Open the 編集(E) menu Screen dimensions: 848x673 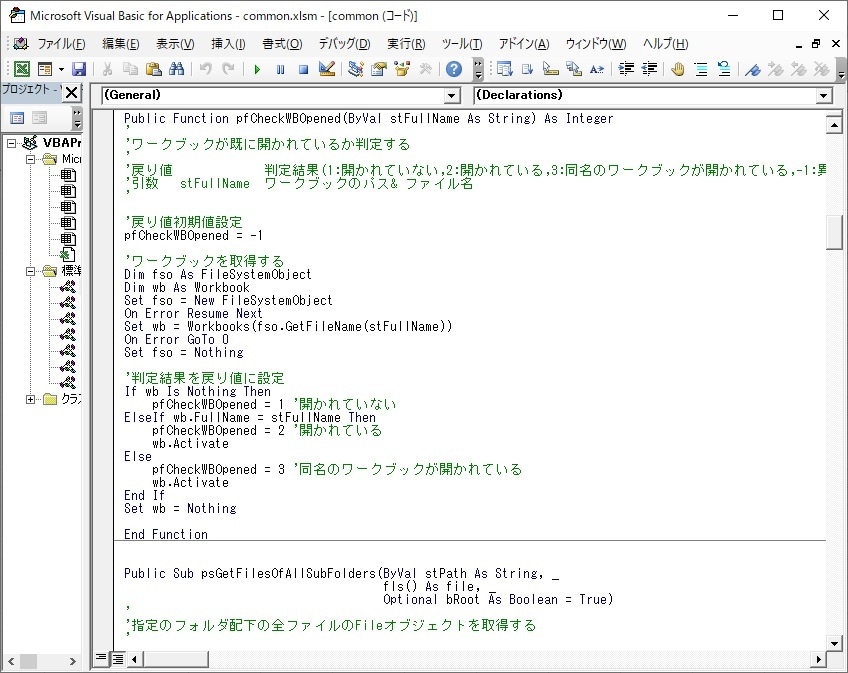click(121, 44)
